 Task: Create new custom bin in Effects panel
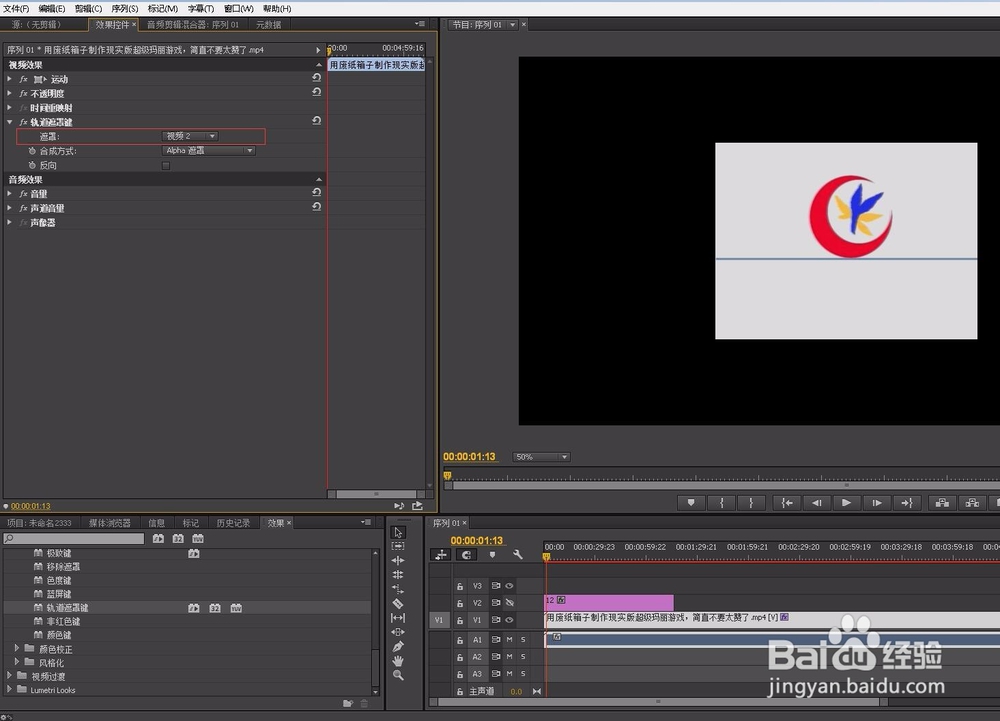348,703
